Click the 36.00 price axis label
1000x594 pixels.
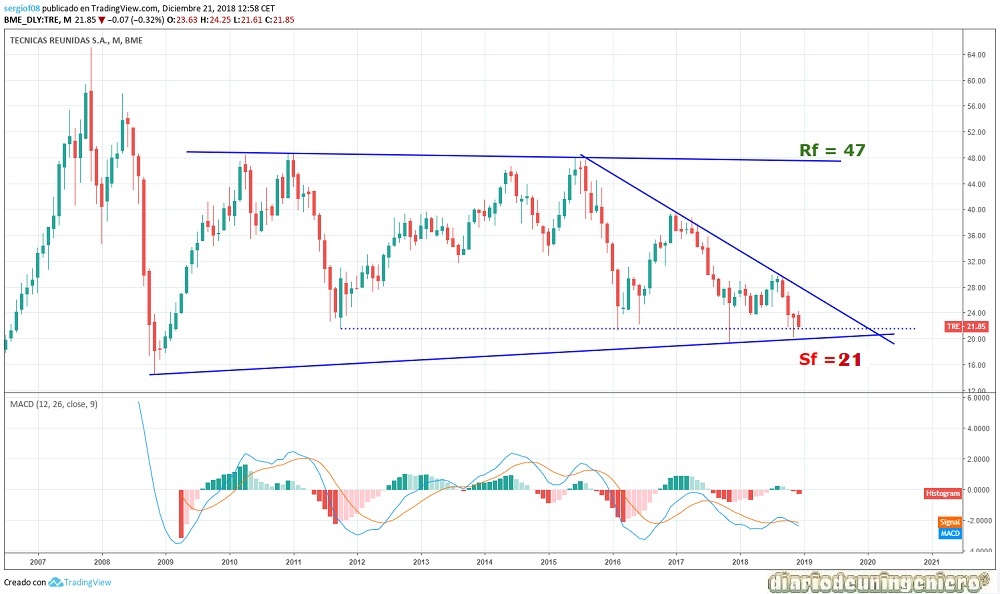(x=976, y=236)
